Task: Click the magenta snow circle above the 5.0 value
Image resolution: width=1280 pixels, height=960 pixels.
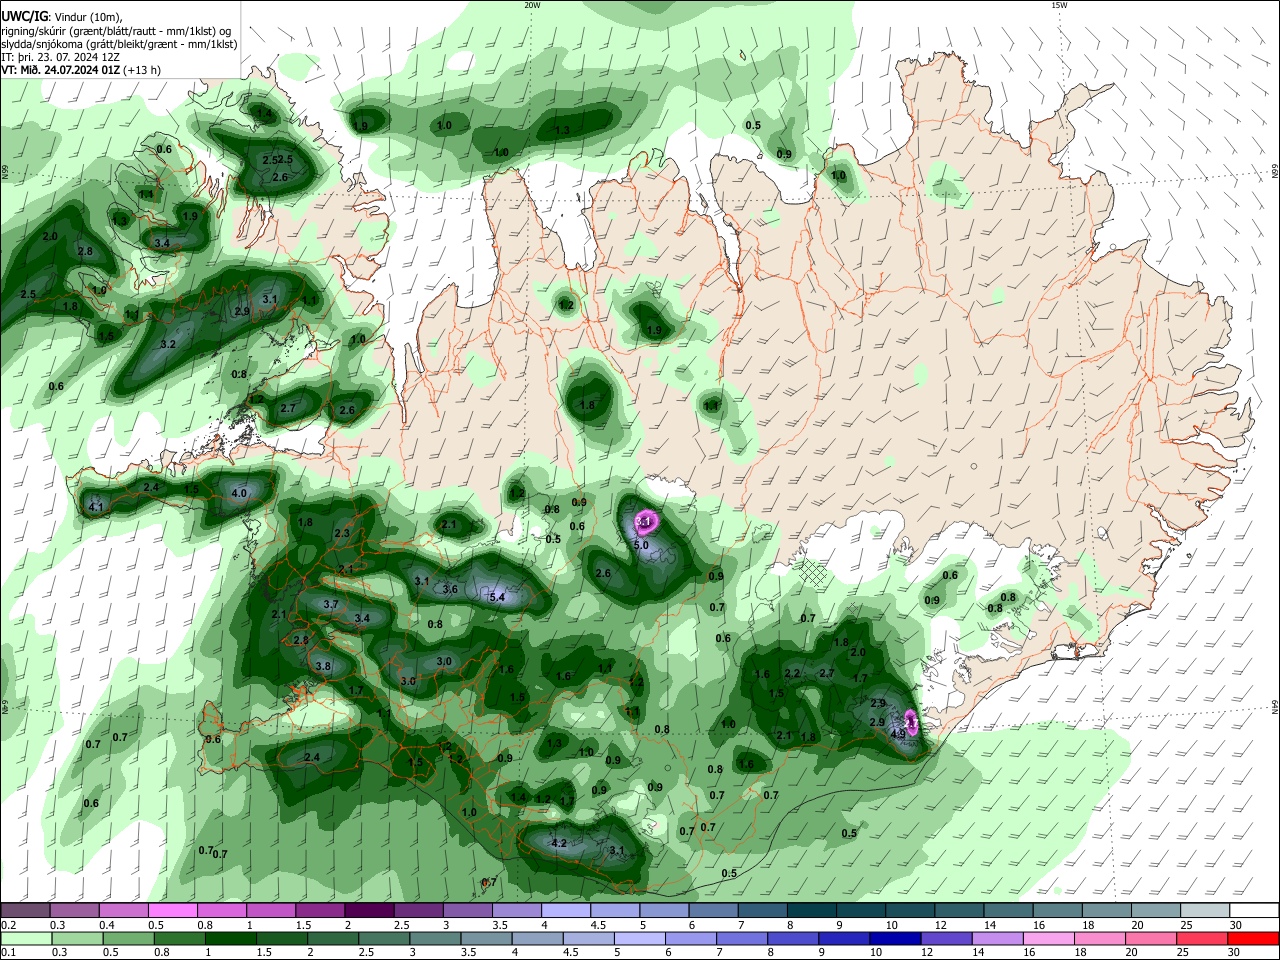Action: click(645, 522)
